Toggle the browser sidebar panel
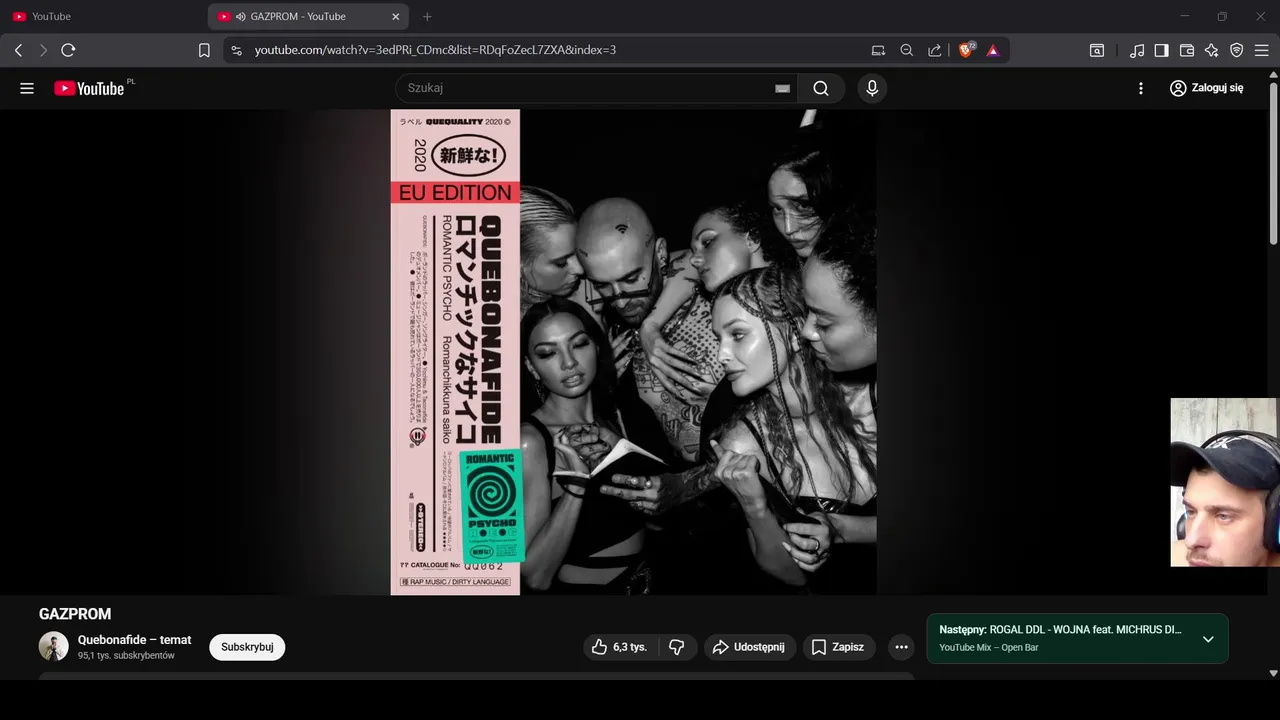The image size is (1280, 720). (x=1161, y=50)
